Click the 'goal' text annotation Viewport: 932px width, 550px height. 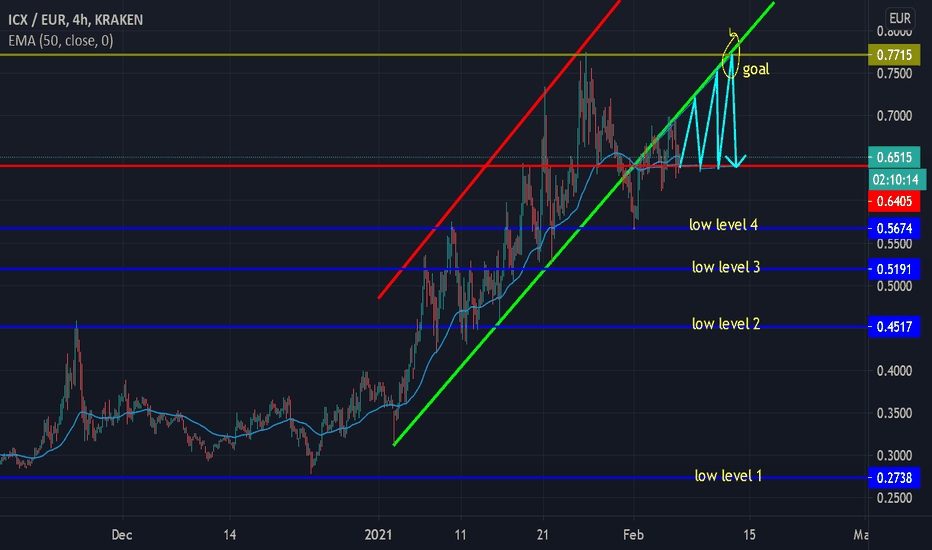pyautogui.click(x=756, y=70)
